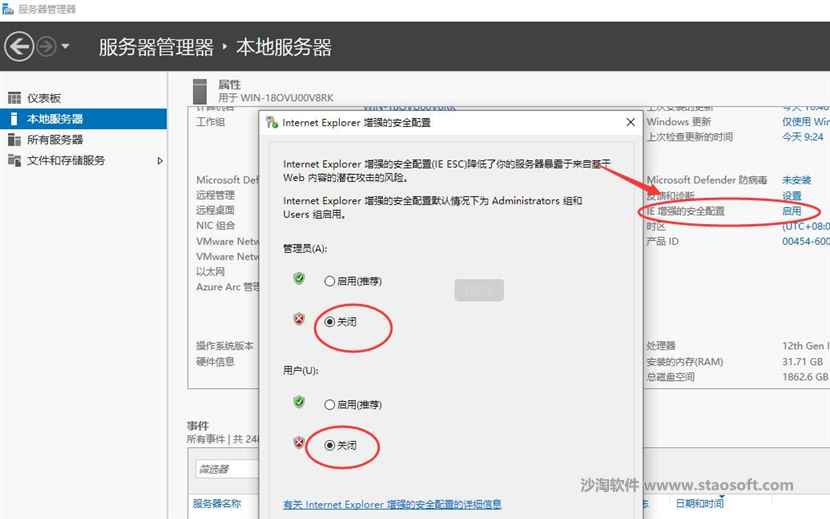Click the 属性 server tile icon

200,91
